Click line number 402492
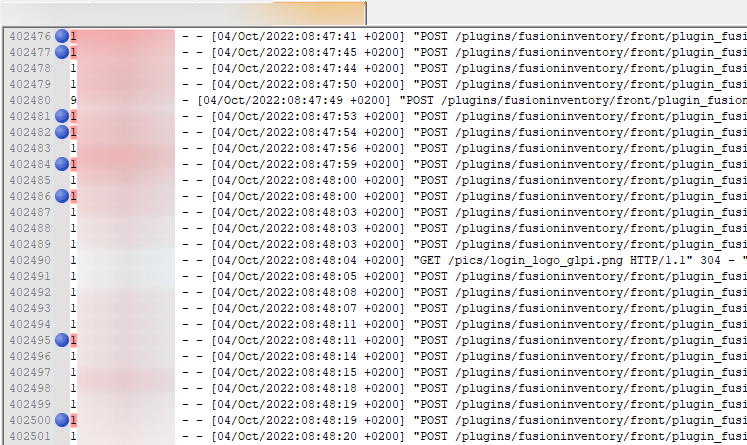 click(30, 292)
